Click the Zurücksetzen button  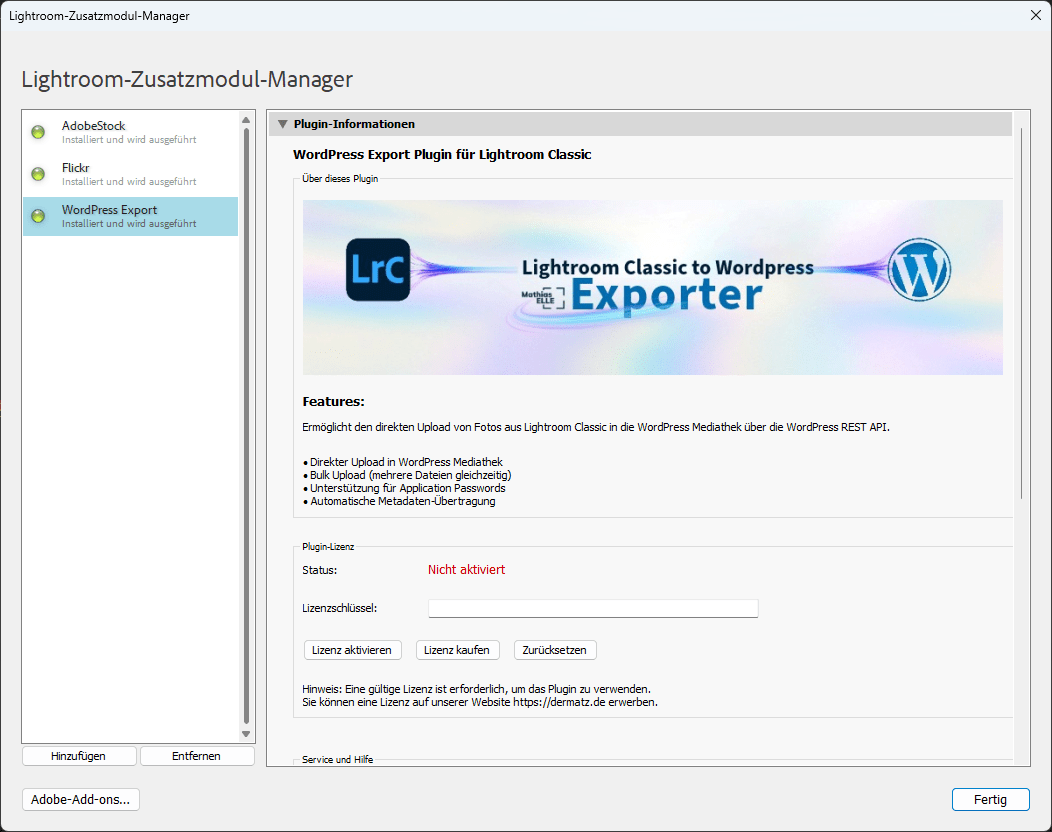[555, 650]
